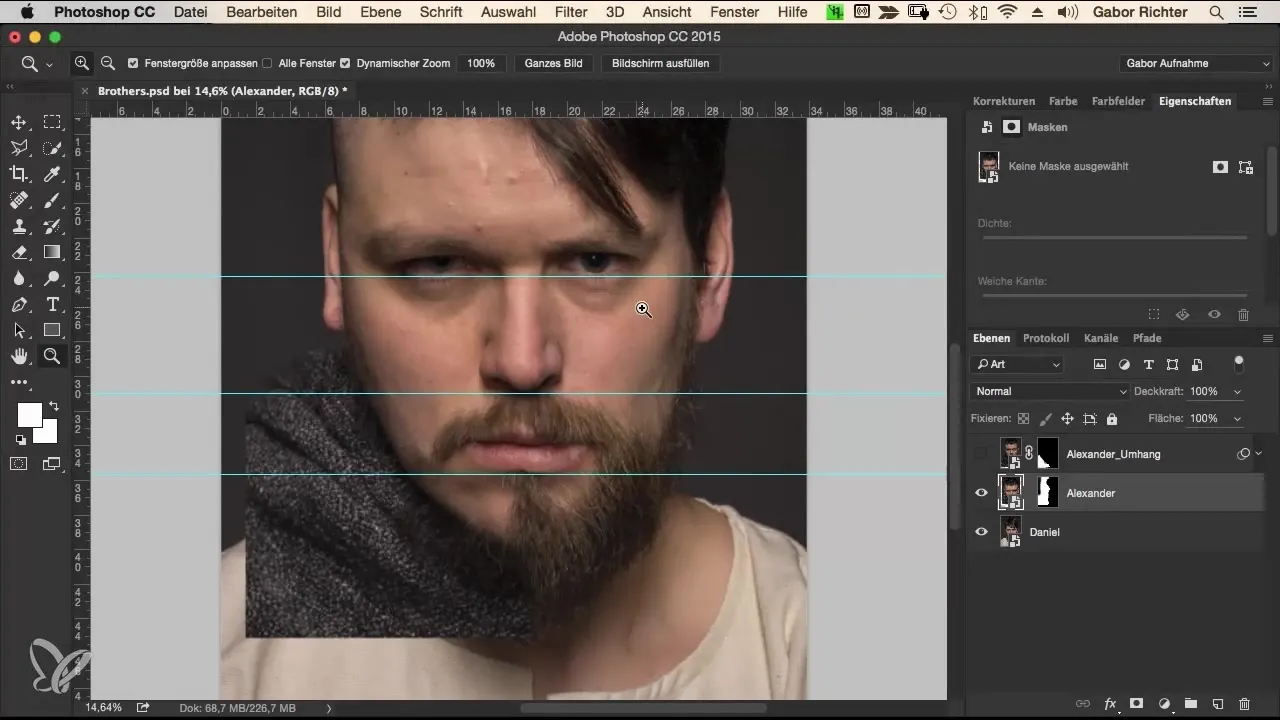Select the Crop tool
1280x720 pixels.
tap(19, 174)
